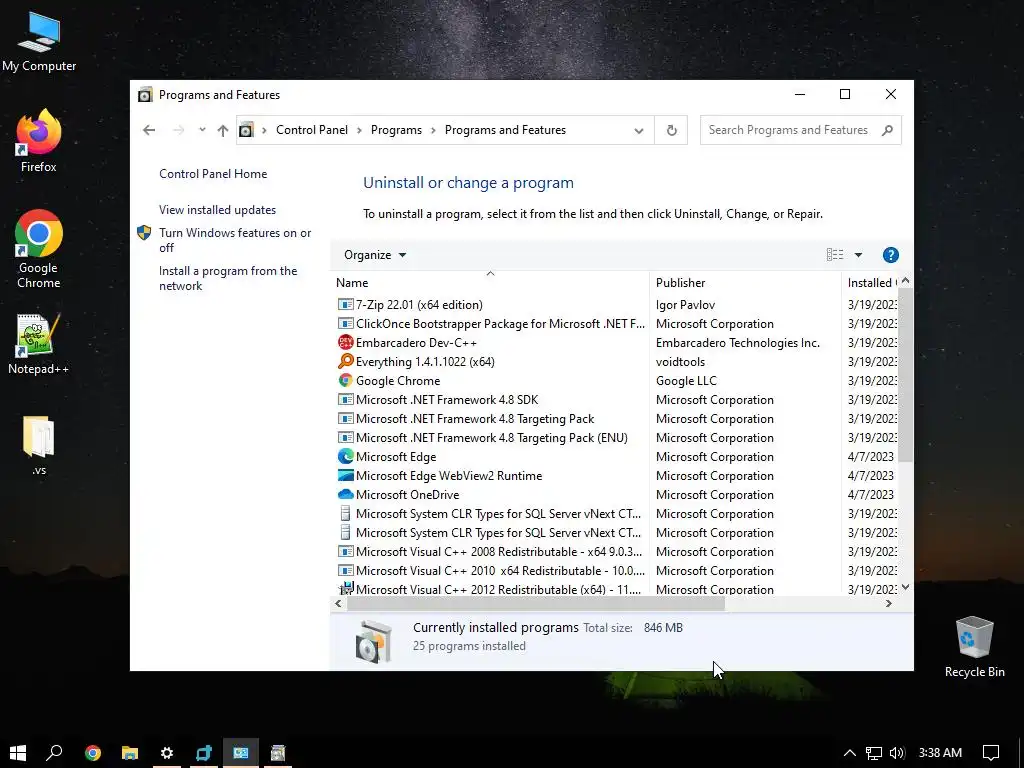1024x768 pixels.
Task: Expand the chevron after Control Panel breadcrumb
Action: pyautogui.click(x=359, y=130)
